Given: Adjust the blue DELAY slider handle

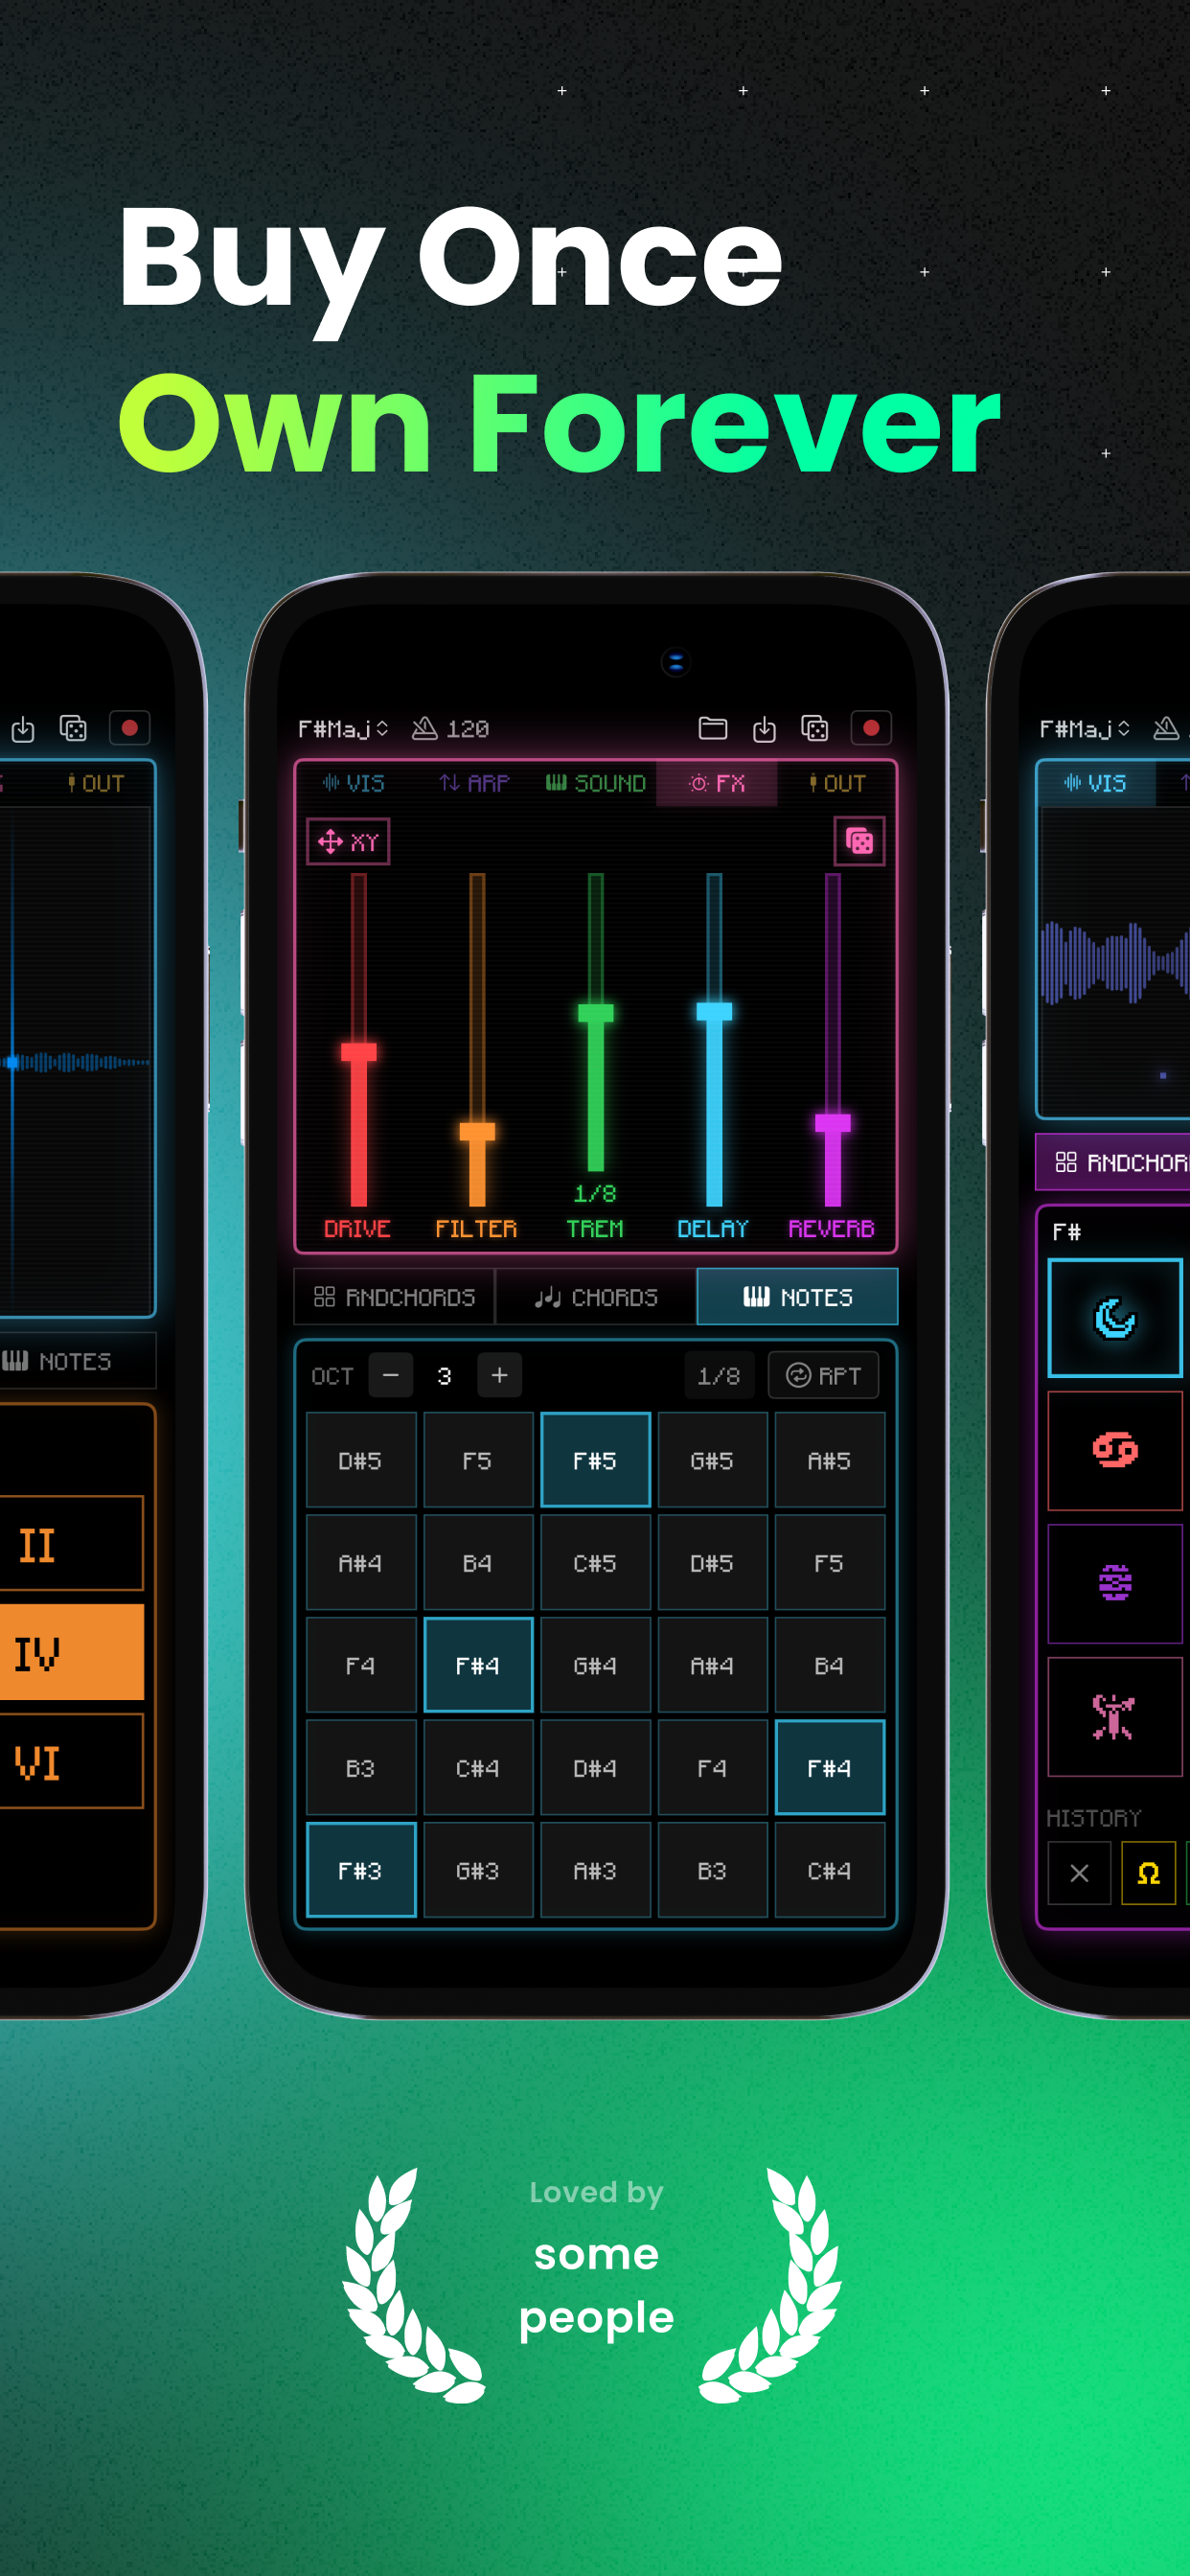Looking at the screenshot, I should tap(714, 1011).
